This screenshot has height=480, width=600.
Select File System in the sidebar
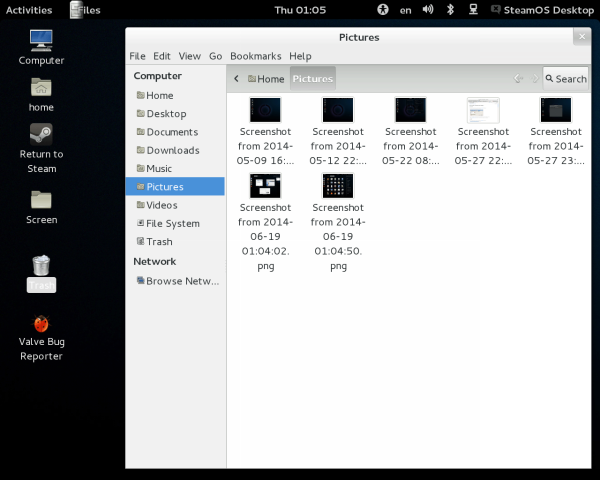pyautogui.click(x=172, y=223)
